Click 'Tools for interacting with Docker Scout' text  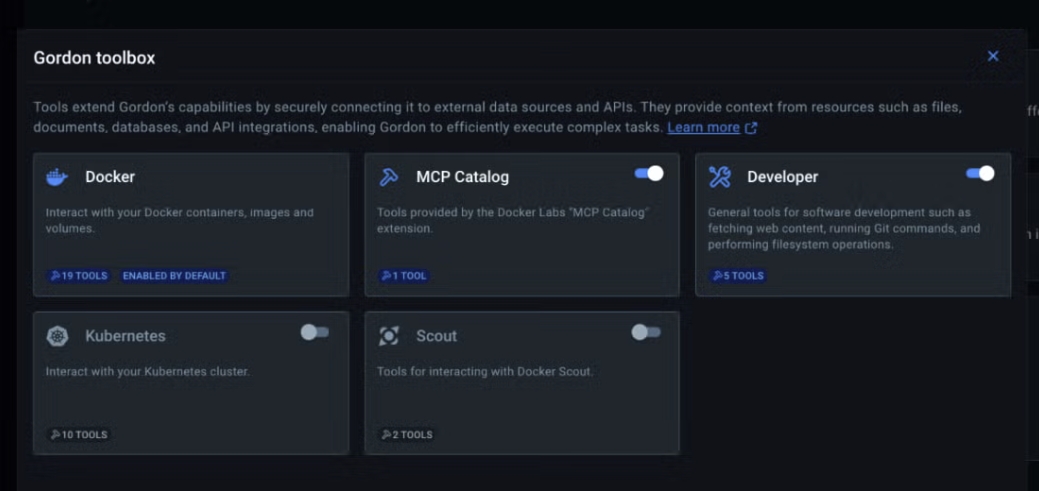(485, 372)
